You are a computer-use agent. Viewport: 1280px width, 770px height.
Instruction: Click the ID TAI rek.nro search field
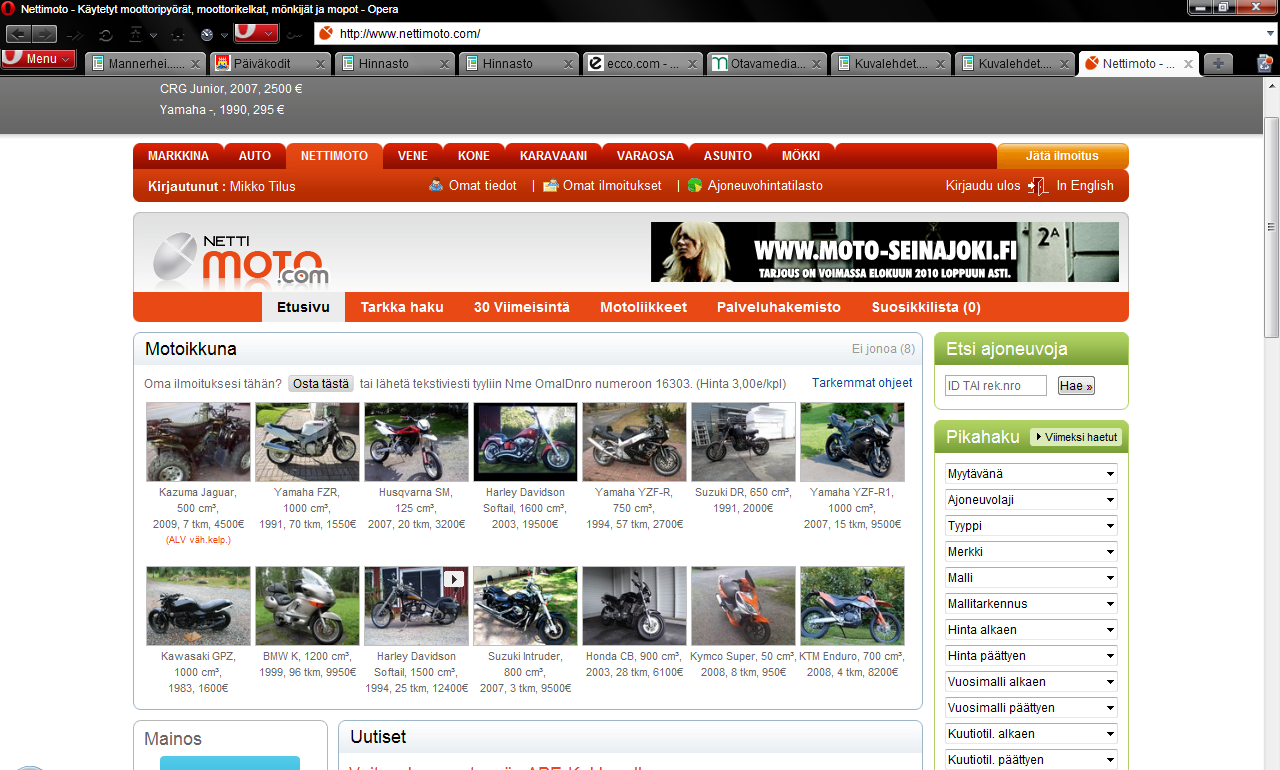tap(995, 386)
